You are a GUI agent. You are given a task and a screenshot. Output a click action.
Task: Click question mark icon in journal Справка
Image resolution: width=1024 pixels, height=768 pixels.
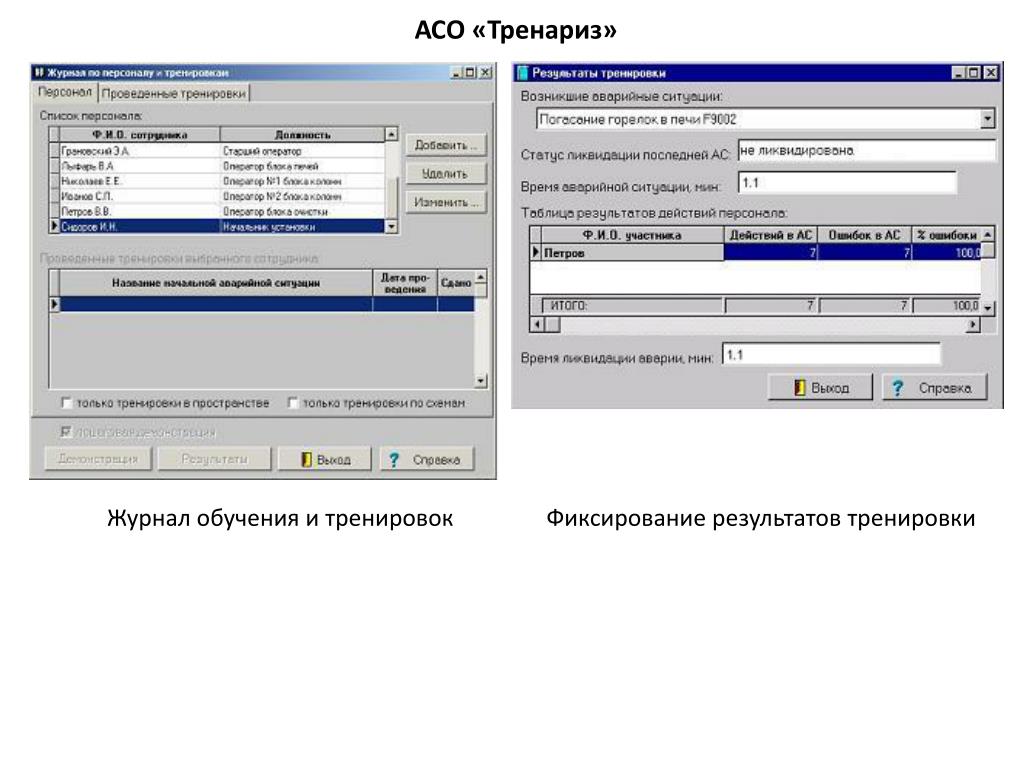[394, 460]
